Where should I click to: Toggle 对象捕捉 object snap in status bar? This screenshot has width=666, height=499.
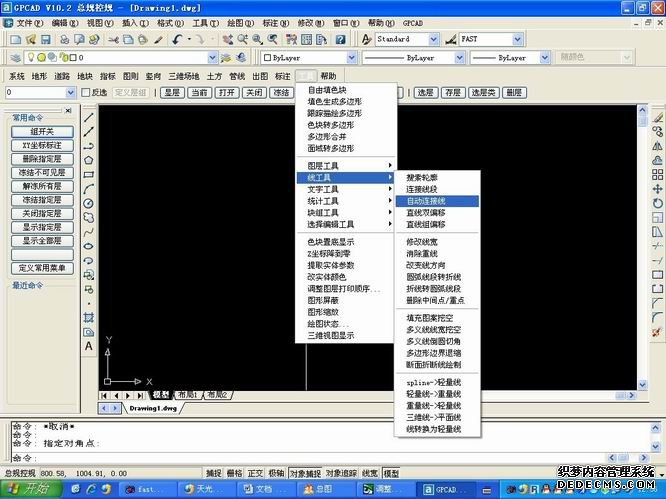(x=305, y=473)
